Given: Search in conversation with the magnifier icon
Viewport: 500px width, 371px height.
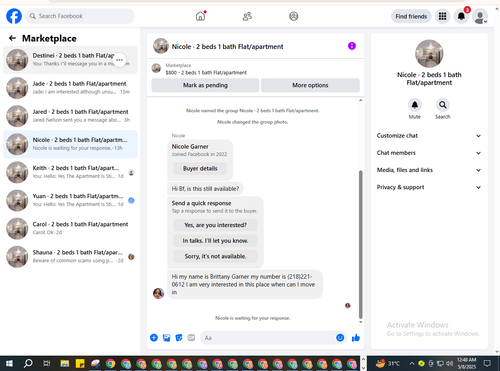Looking at the screenshot, I should pos(442,105).
